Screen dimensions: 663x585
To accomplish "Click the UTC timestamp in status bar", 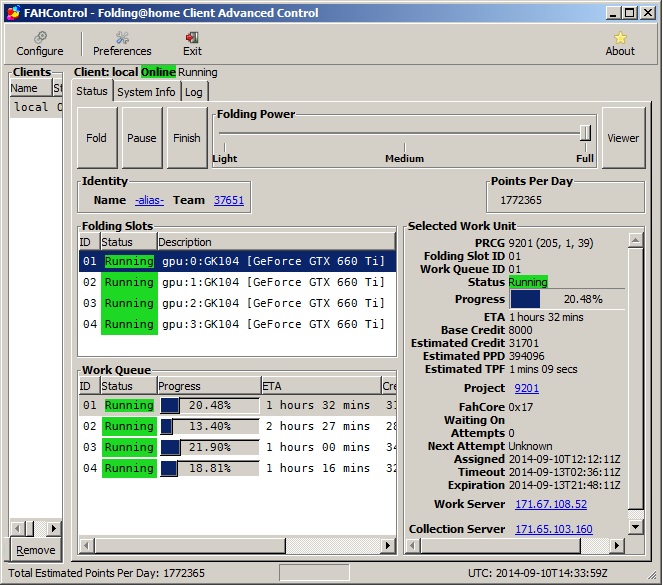I will tap(537, 573).
